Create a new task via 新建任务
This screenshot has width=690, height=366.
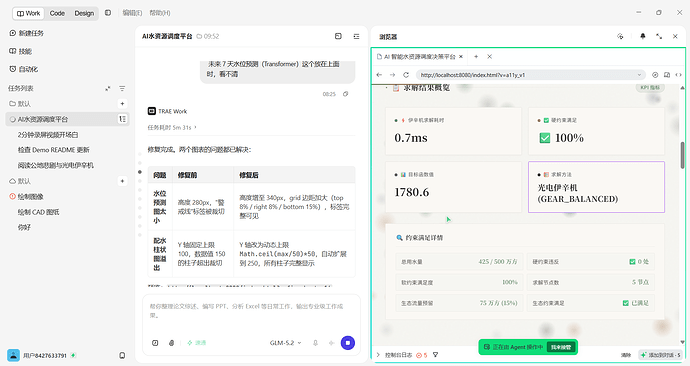tap(26, 33)
